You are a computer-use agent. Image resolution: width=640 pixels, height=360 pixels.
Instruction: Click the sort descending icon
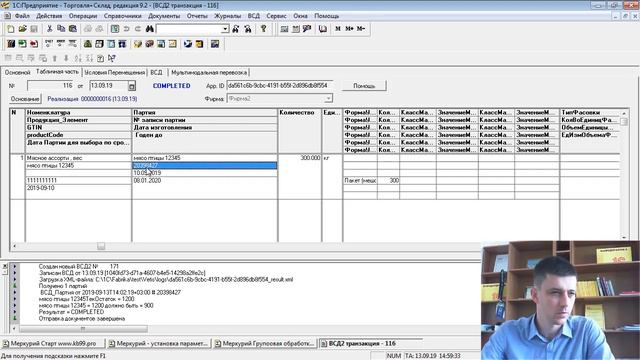89,58
